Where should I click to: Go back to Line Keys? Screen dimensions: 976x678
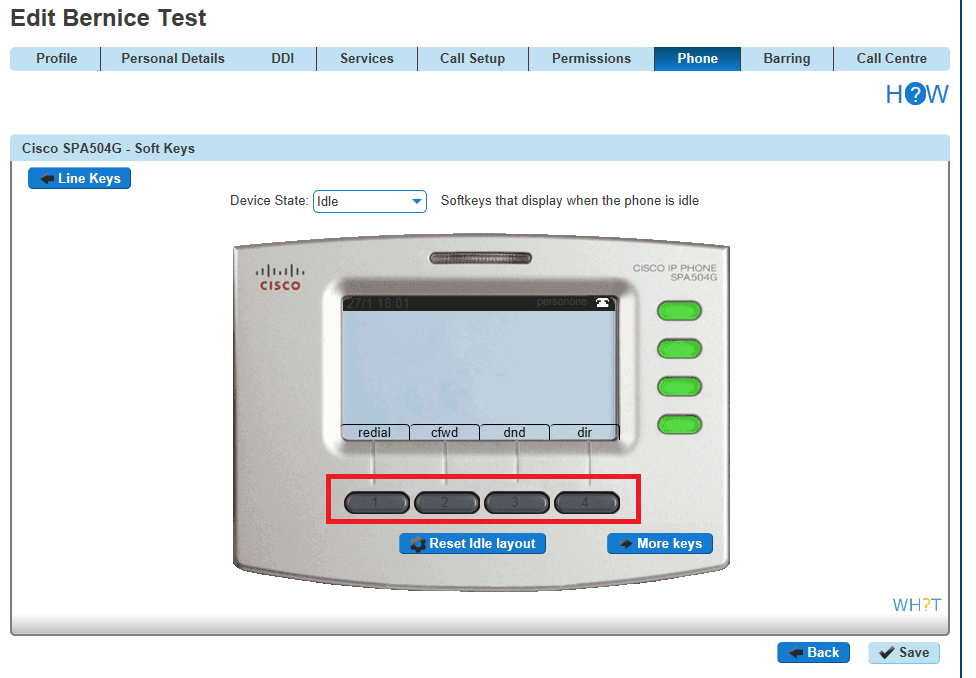(80, 178)
